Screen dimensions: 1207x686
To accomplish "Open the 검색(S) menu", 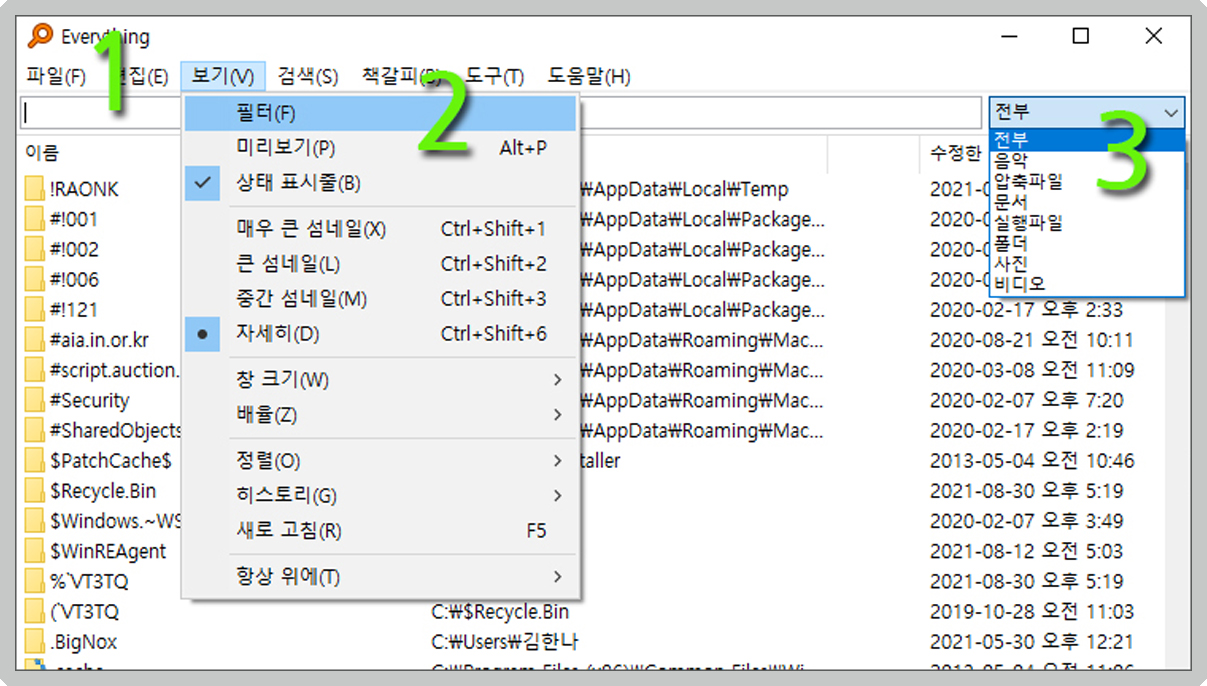I will pos(308,76).
